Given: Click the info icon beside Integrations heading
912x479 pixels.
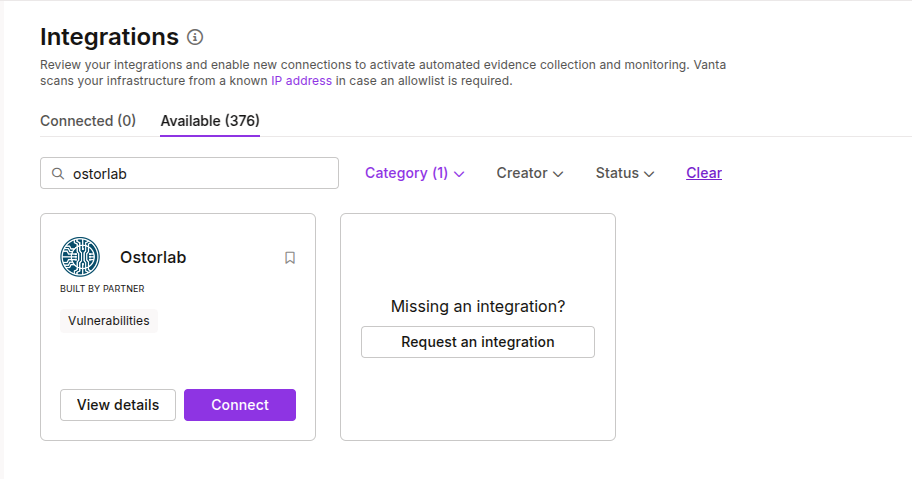Looking at the screenshot, I should point(195,38).
